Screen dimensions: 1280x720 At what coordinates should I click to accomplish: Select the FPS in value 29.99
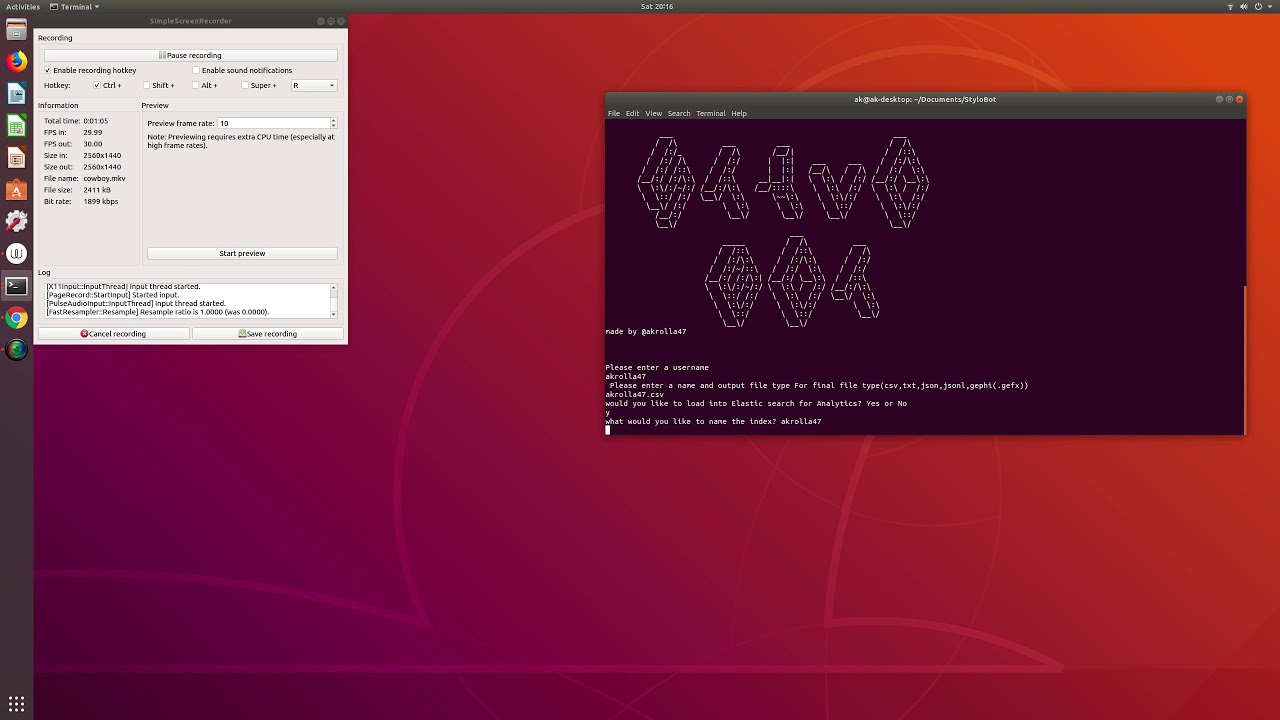[x=93, y=132]
